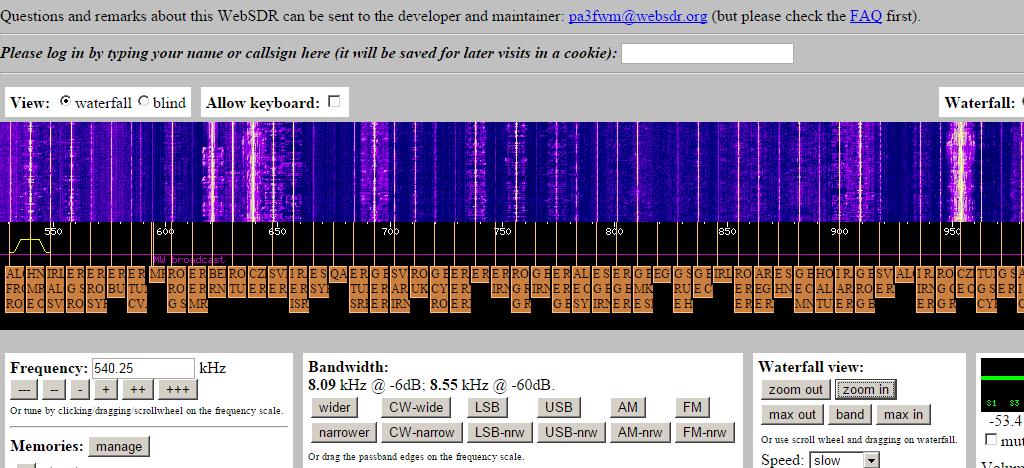Click the 600 mark on the frequency scale

pos(165,231)
